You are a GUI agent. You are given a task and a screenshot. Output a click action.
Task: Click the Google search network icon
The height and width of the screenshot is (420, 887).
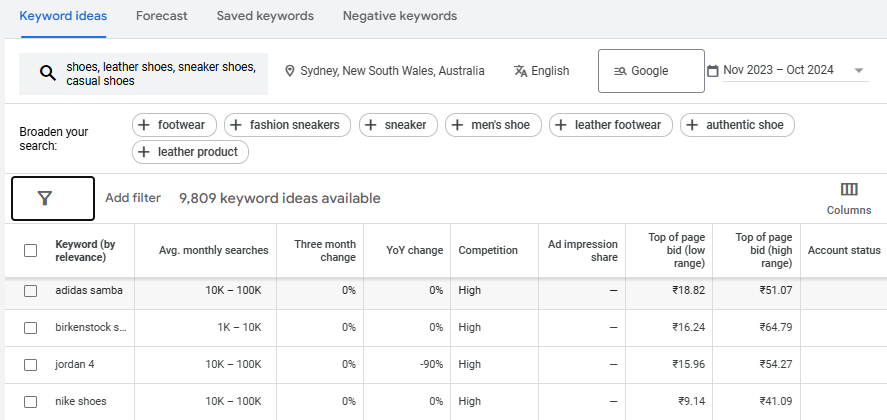pyautogui.click(x=620, y=71)
